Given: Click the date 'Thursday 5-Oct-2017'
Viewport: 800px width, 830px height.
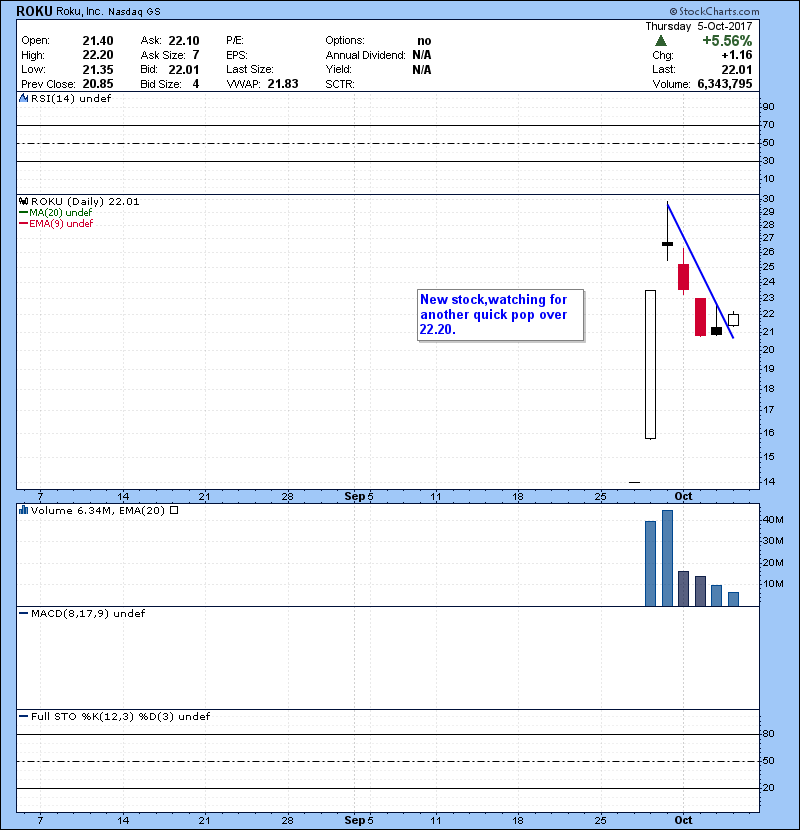Looking at the screenshot, I should (x=699, y=26).
